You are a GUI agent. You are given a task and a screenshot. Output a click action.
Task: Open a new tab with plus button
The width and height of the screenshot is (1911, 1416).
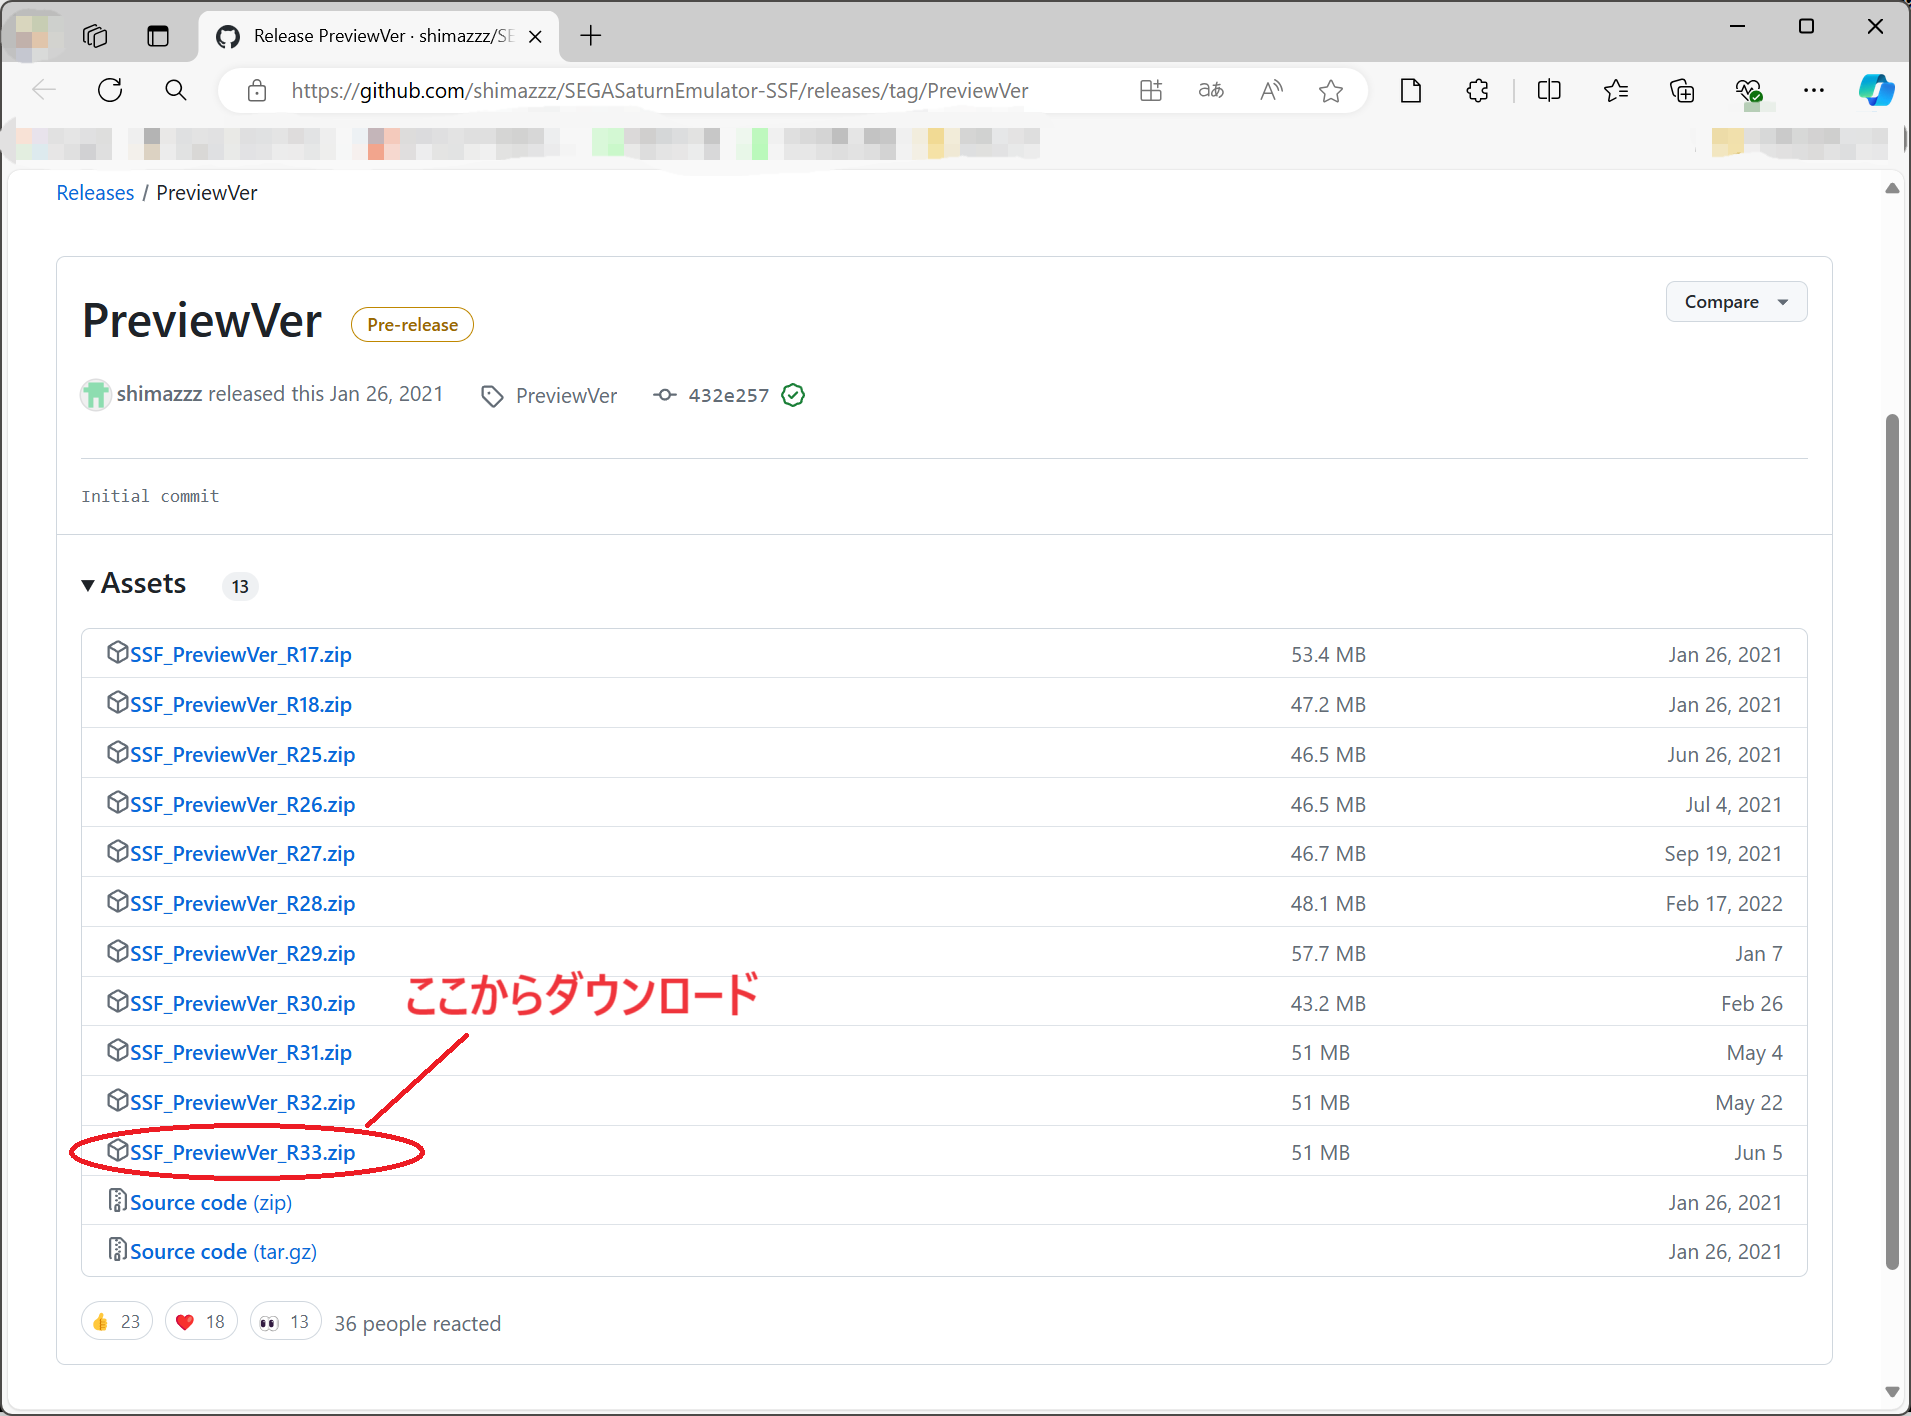coord(591,36)
